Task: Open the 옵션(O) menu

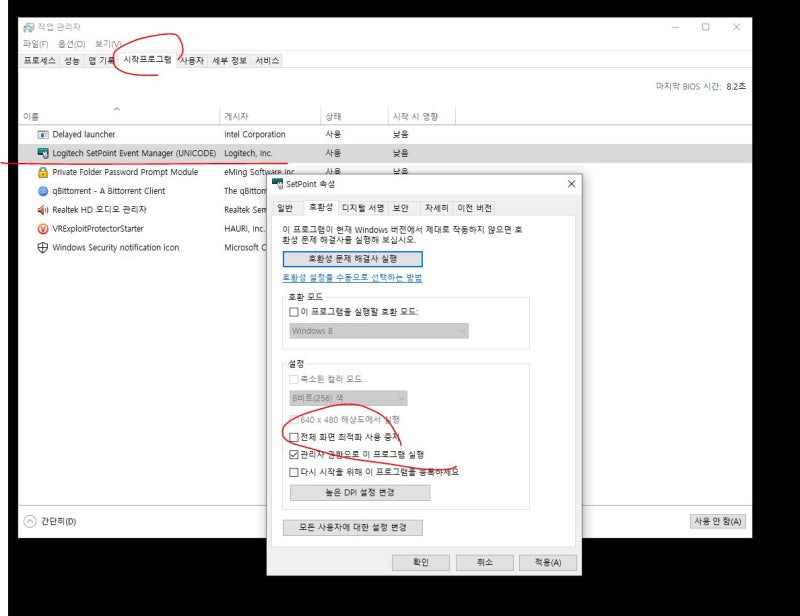Action: pos(71,44)
